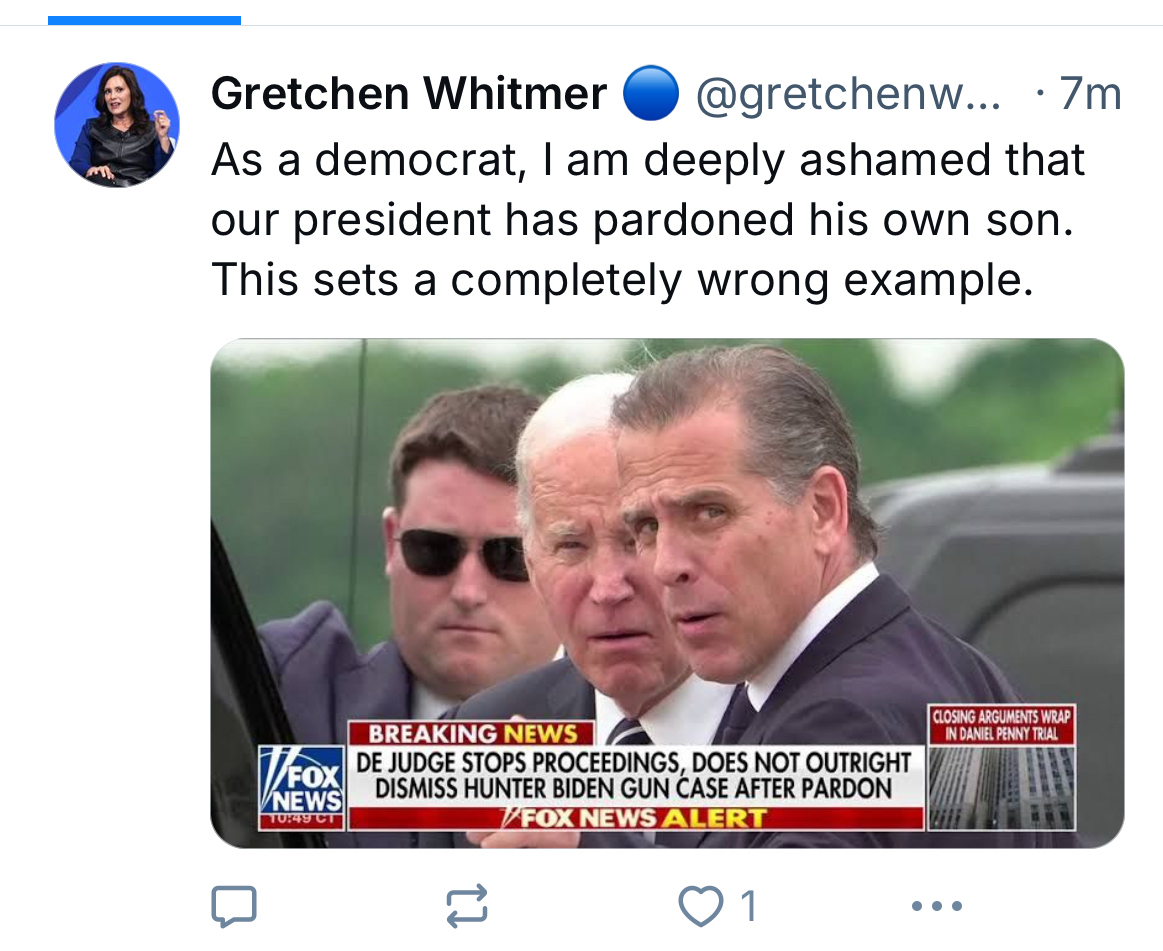Click the reply speech bubble icon

[x=234, y=905]
